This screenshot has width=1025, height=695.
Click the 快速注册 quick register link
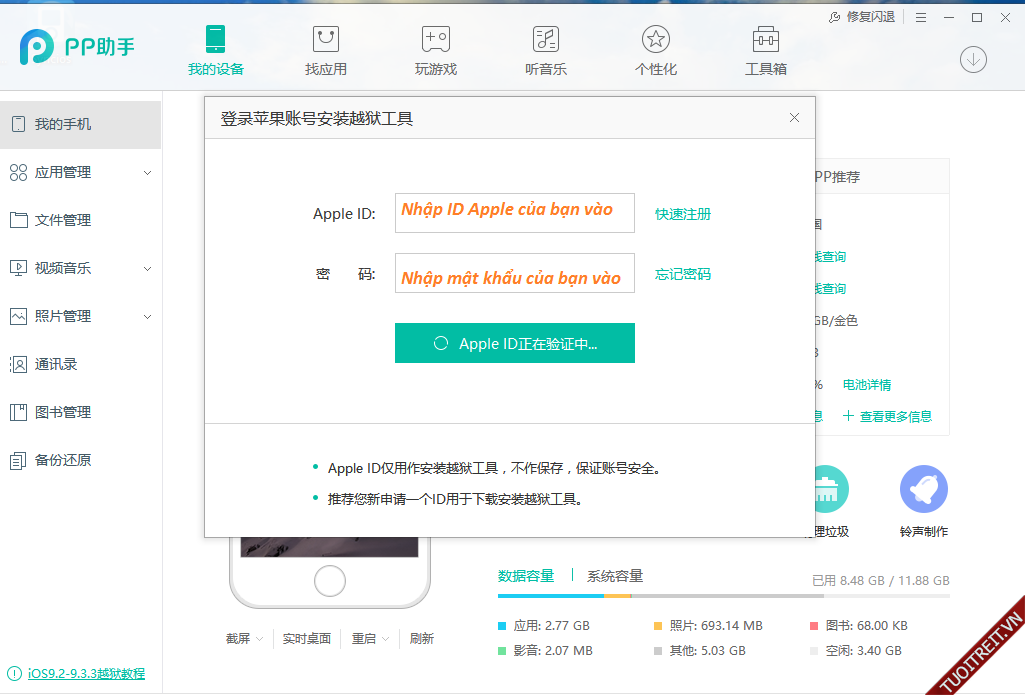pos(683,214)
